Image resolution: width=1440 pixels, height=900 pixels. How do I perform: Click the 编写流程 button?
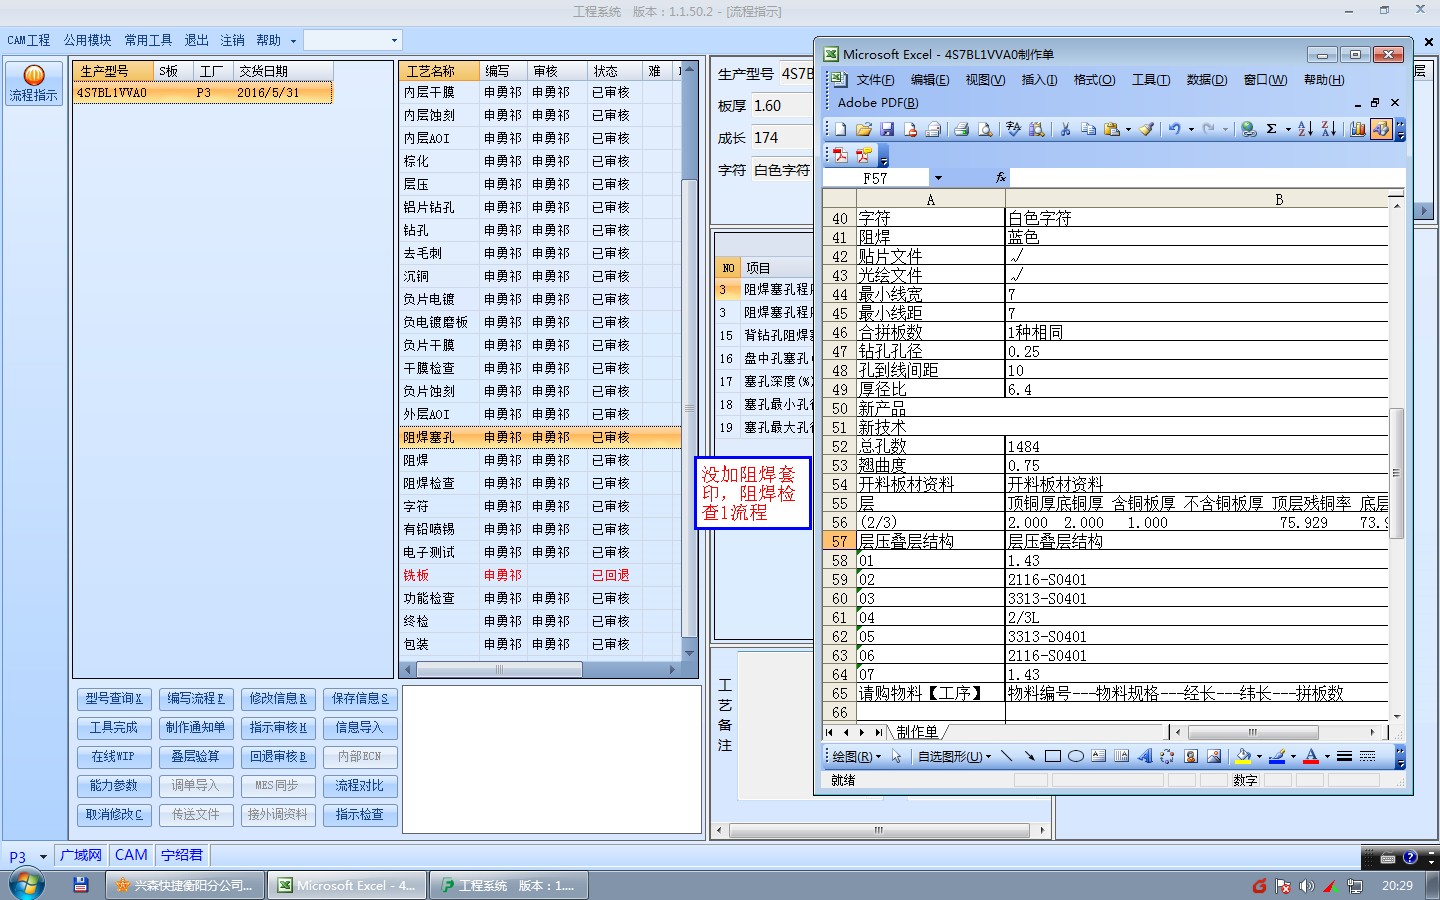[x=196, y=699]
